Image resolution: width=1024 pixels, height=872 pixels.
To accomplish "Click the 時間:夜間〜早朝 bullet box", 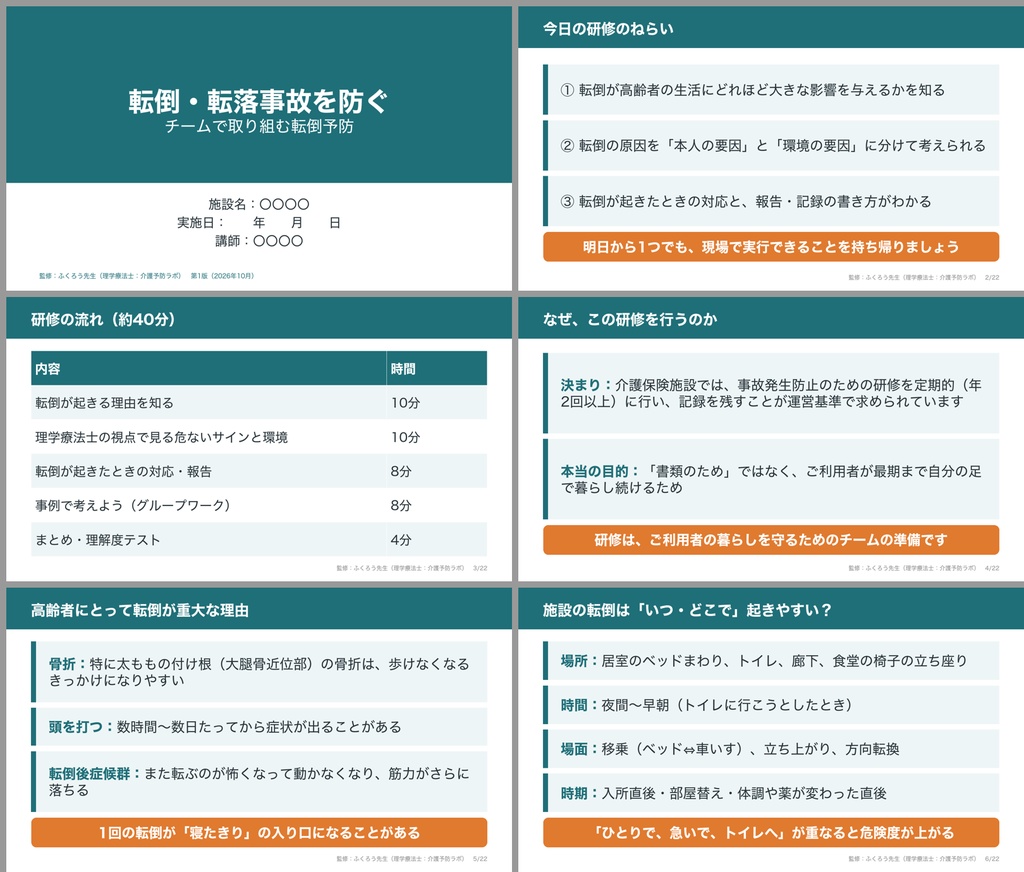I will pyautogui.click(x=771, y=705).
